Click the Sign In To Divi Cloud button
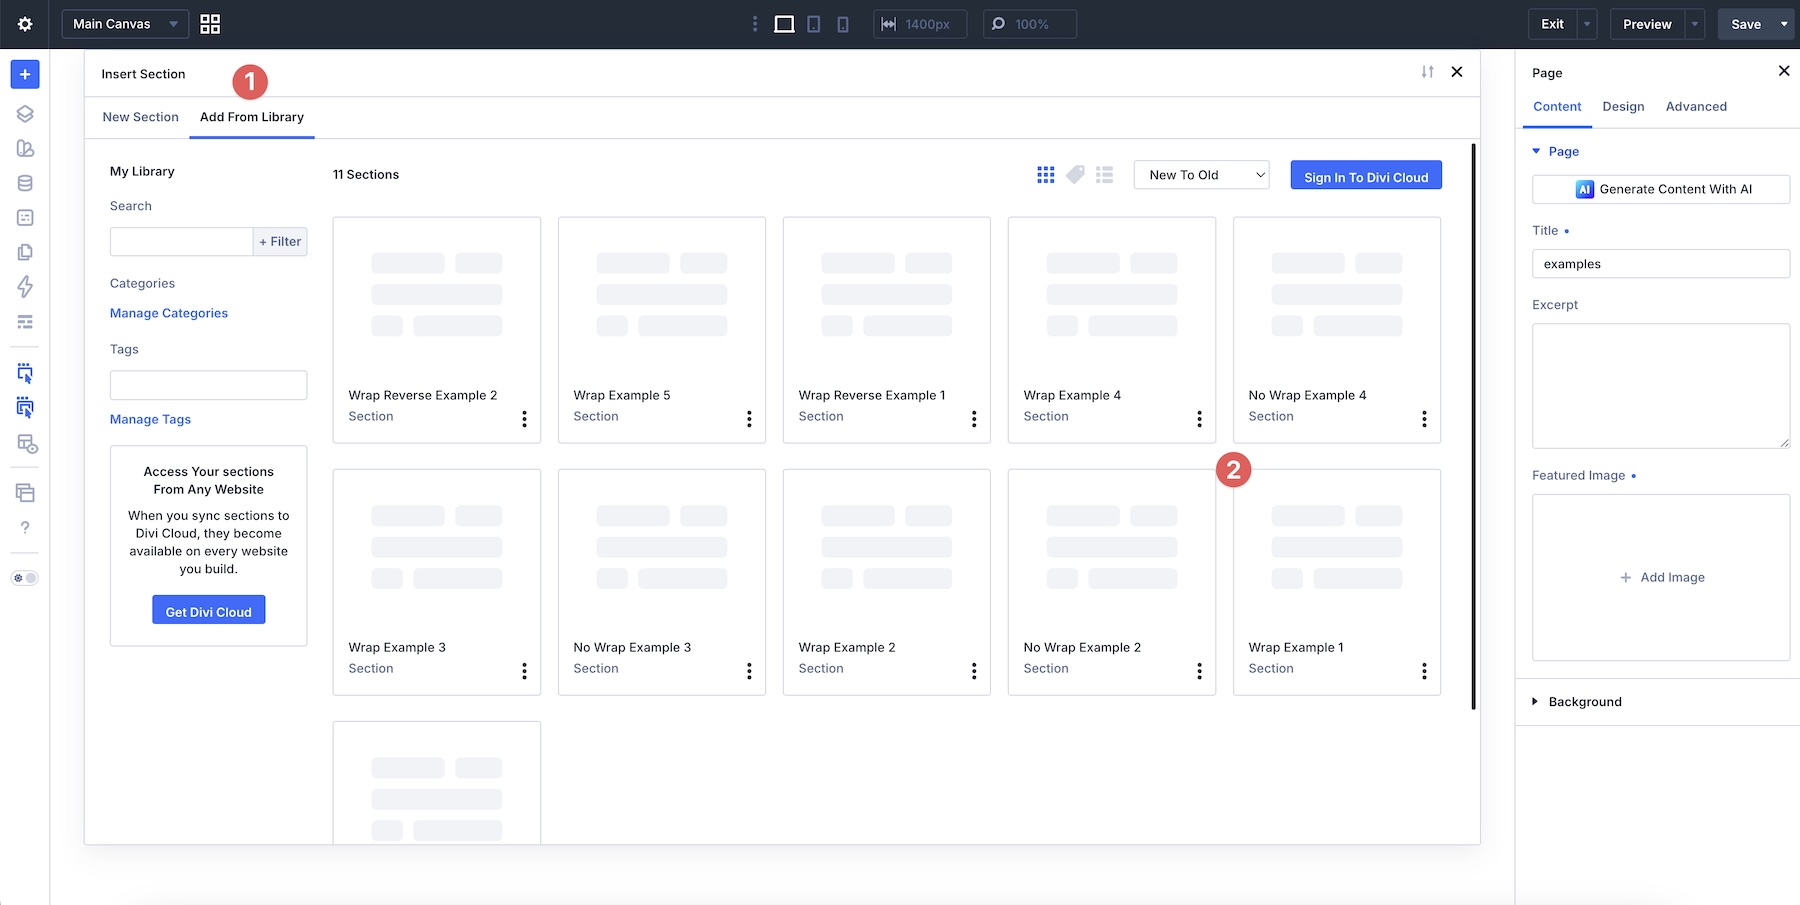This screenshot has height=905, width=1800. click(x=1366, y=175)
